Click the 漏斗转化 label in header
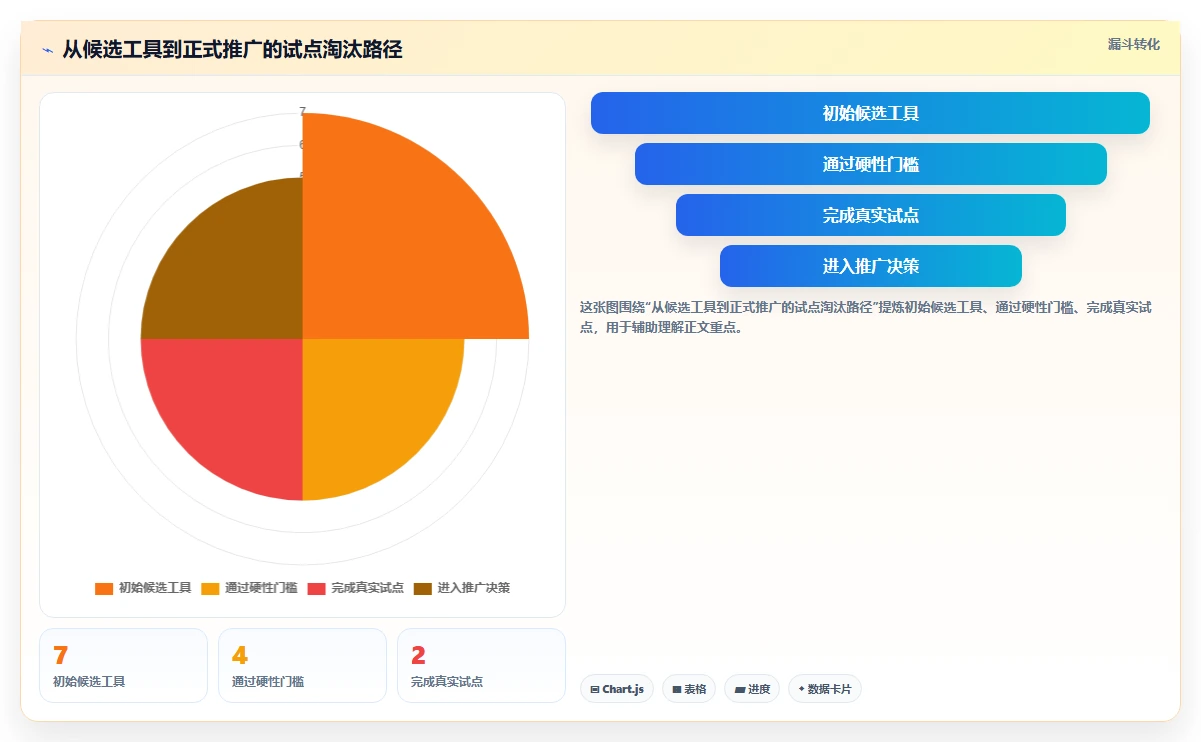This screenshot has height=742, width=1201. point(1134,44)
